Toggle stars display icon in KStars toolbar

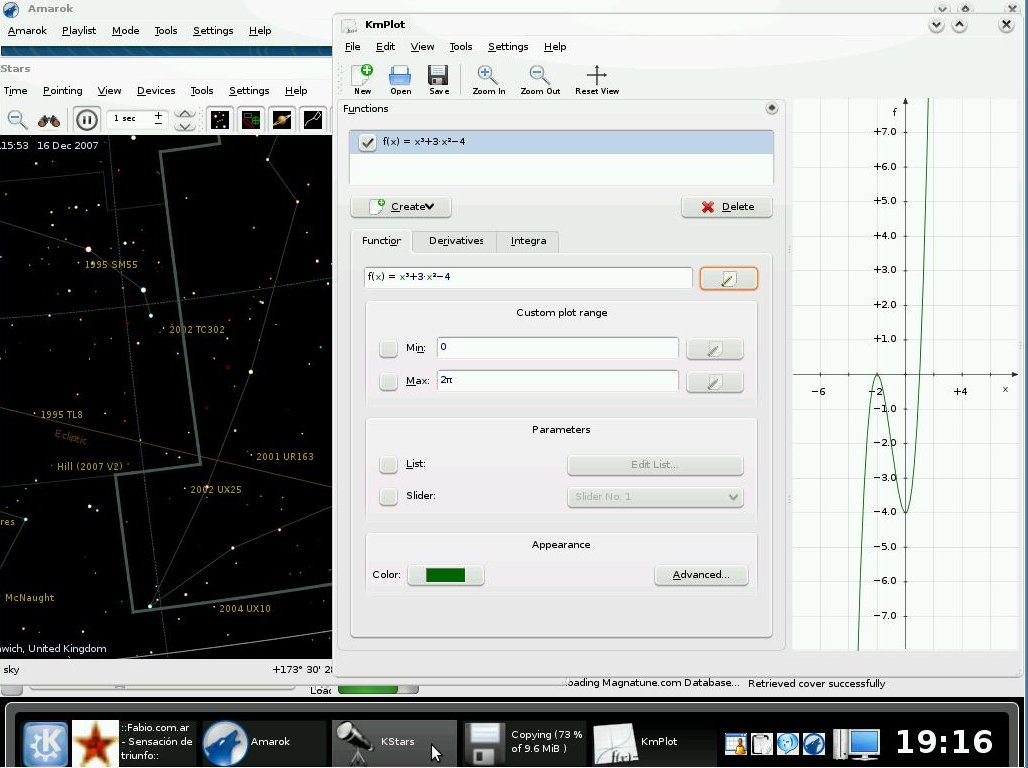219,119
